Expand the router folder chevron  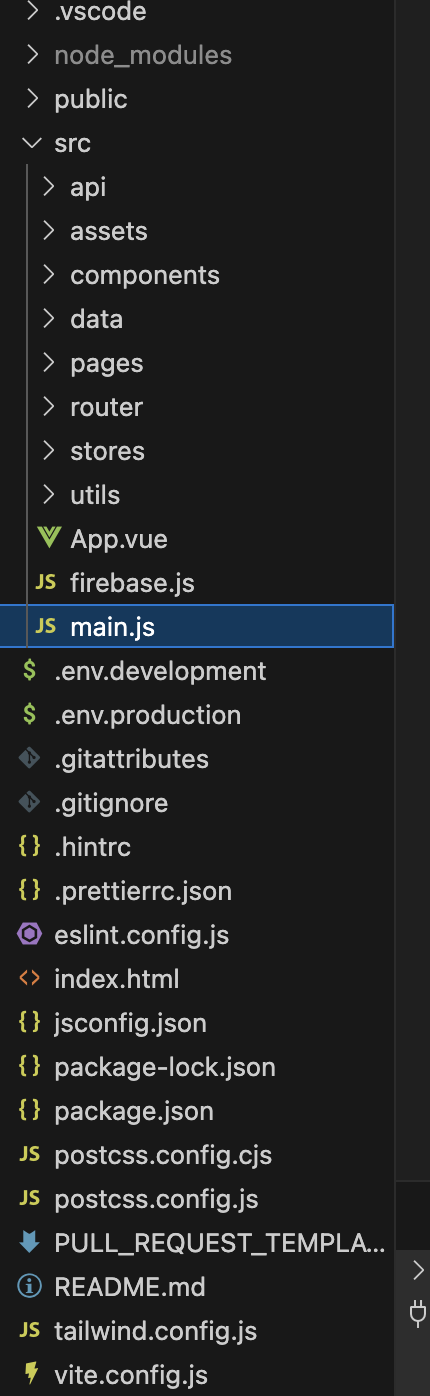coord(48,407)
